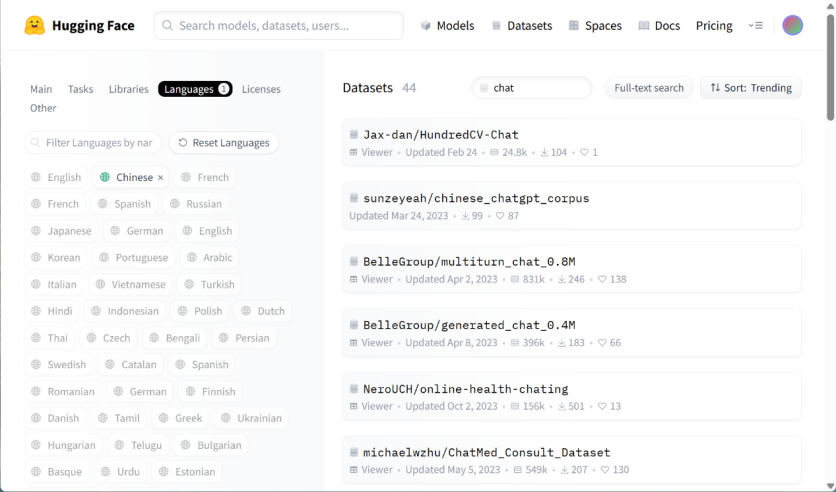Click the grid icon beside Spaces
The height and width of the screenshot is (492, 836).
574,26
